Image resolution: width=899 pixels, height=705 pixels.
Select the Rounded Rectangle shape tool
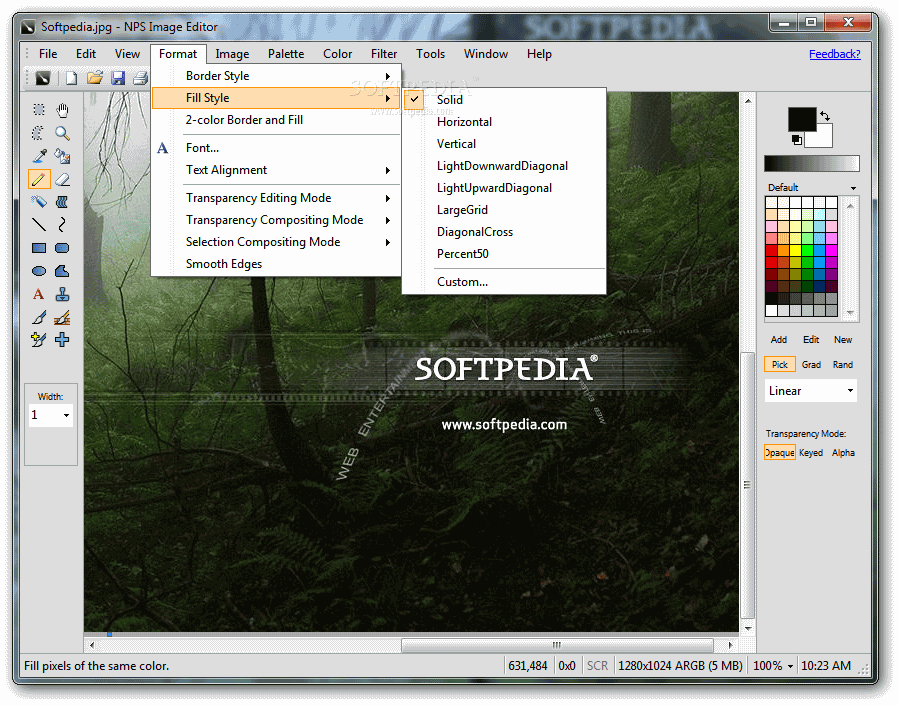click(62, 248)
